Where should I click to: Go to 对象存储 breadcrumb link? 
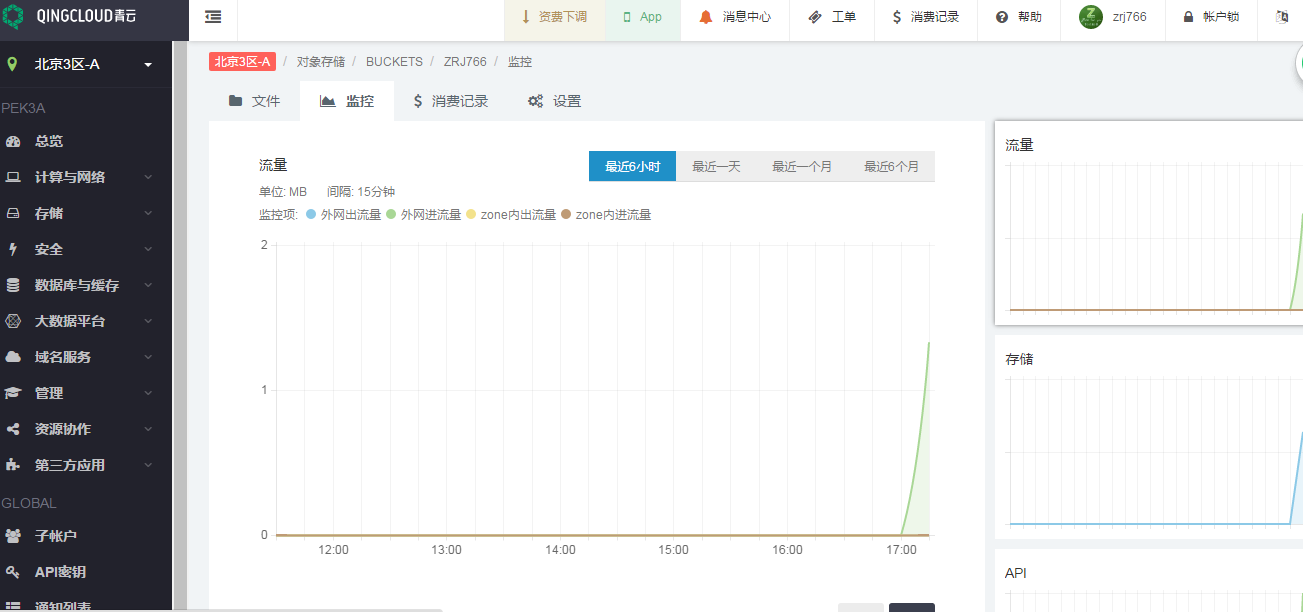click(320, 62)
